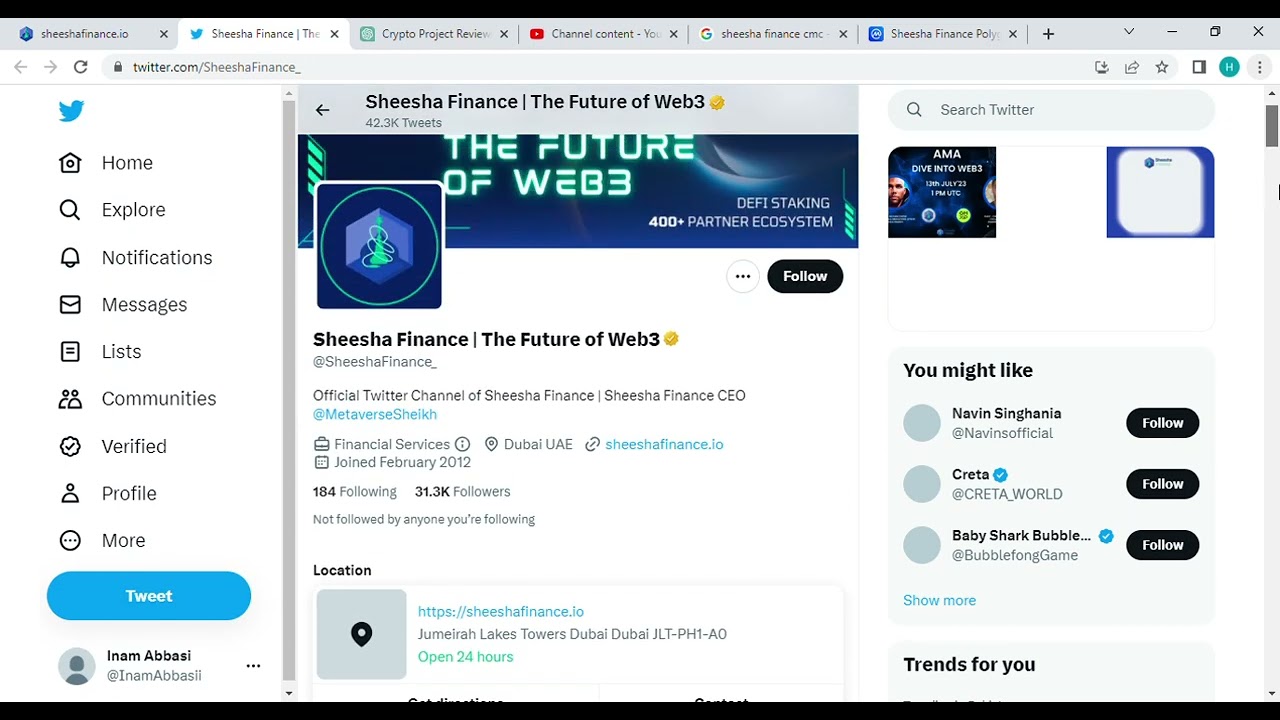This screenshot has width=1280, height=720.
Task: Click page vertical scrollbar thumb
Action: [1272, 125]
